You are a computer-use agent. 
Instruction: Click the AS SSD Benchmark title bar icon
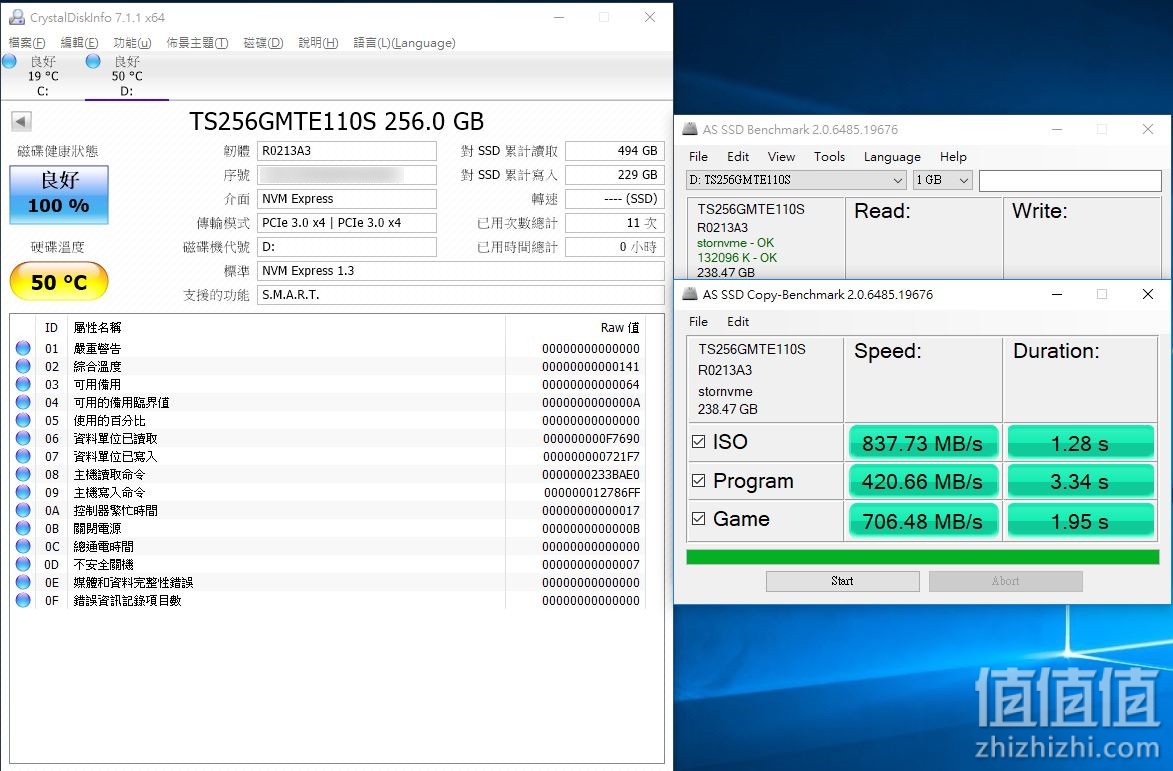pyautogui.click(x=690, y=129)
